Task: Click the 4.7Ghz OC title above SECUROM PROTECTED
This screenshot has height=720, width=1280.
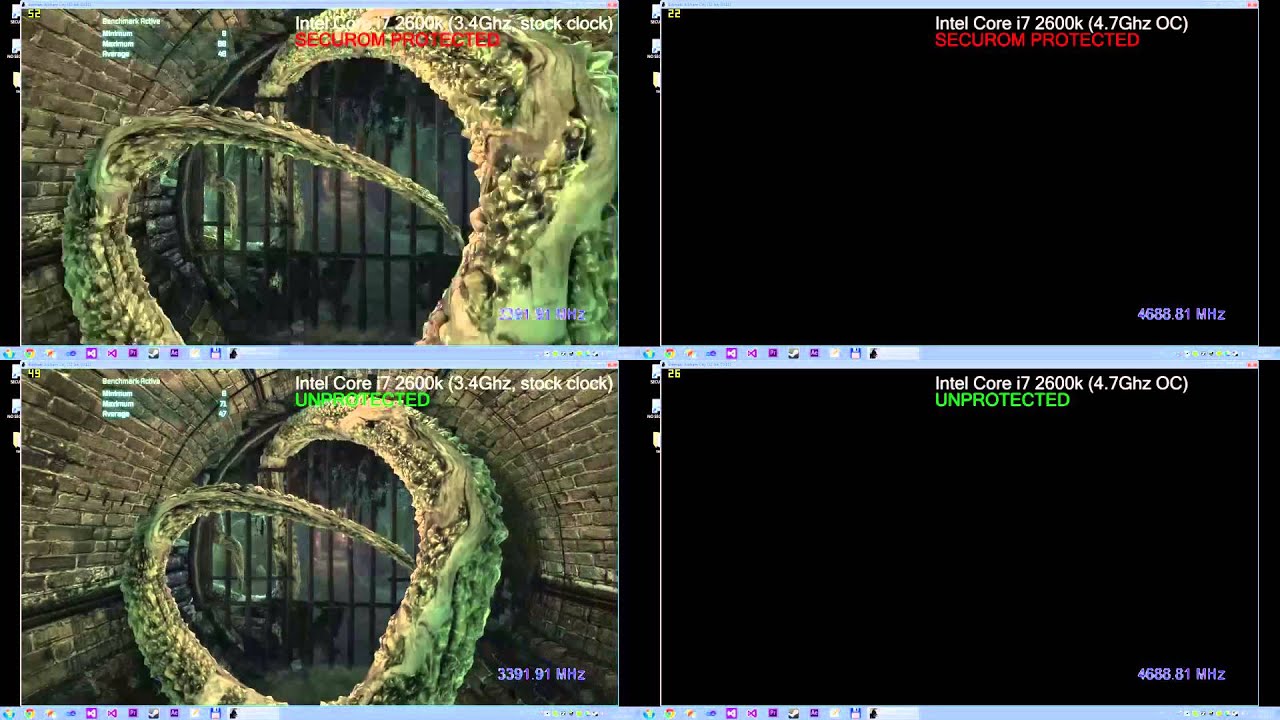Action: (1061, 23)
